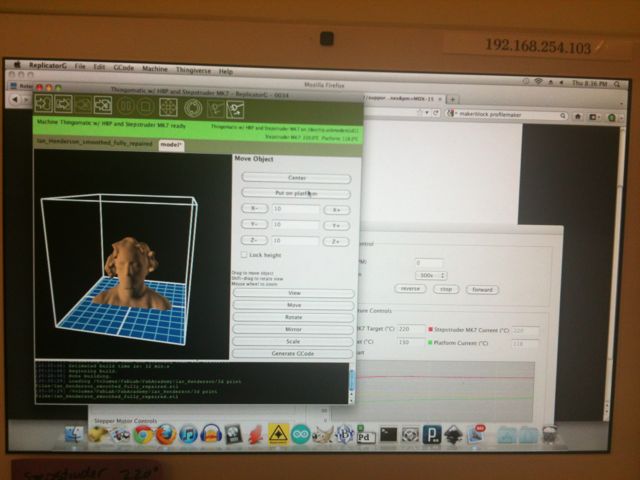Click the Connect to machine icon
The height and width of the screenshot is (480, 640).
[216, 109]
